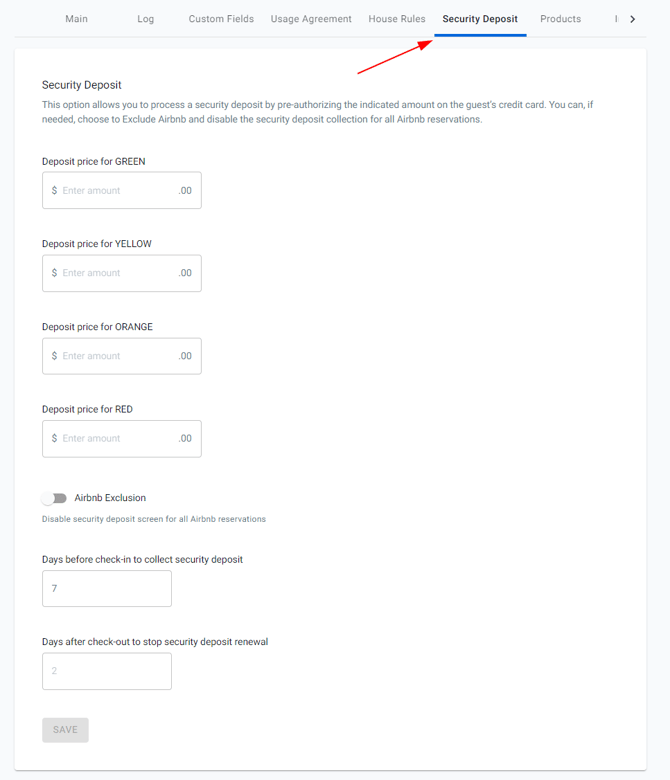670x780 pixels.
Task: Open the Custom Fields tab
Action: pyautogui.click(x=221, y=19)
